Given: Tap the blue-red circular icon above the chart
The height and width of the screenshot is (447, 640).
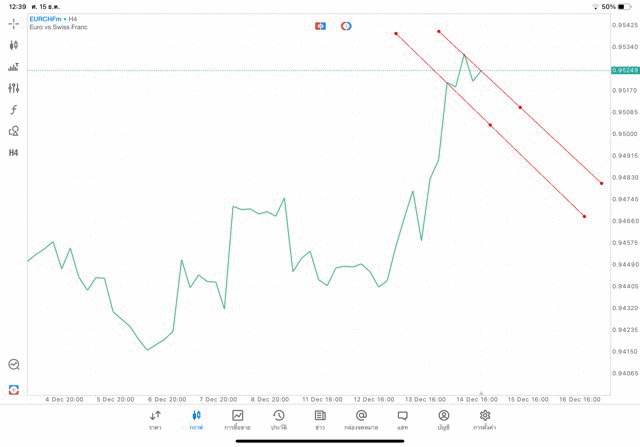Looking at the screenshot, I should 346,26.
